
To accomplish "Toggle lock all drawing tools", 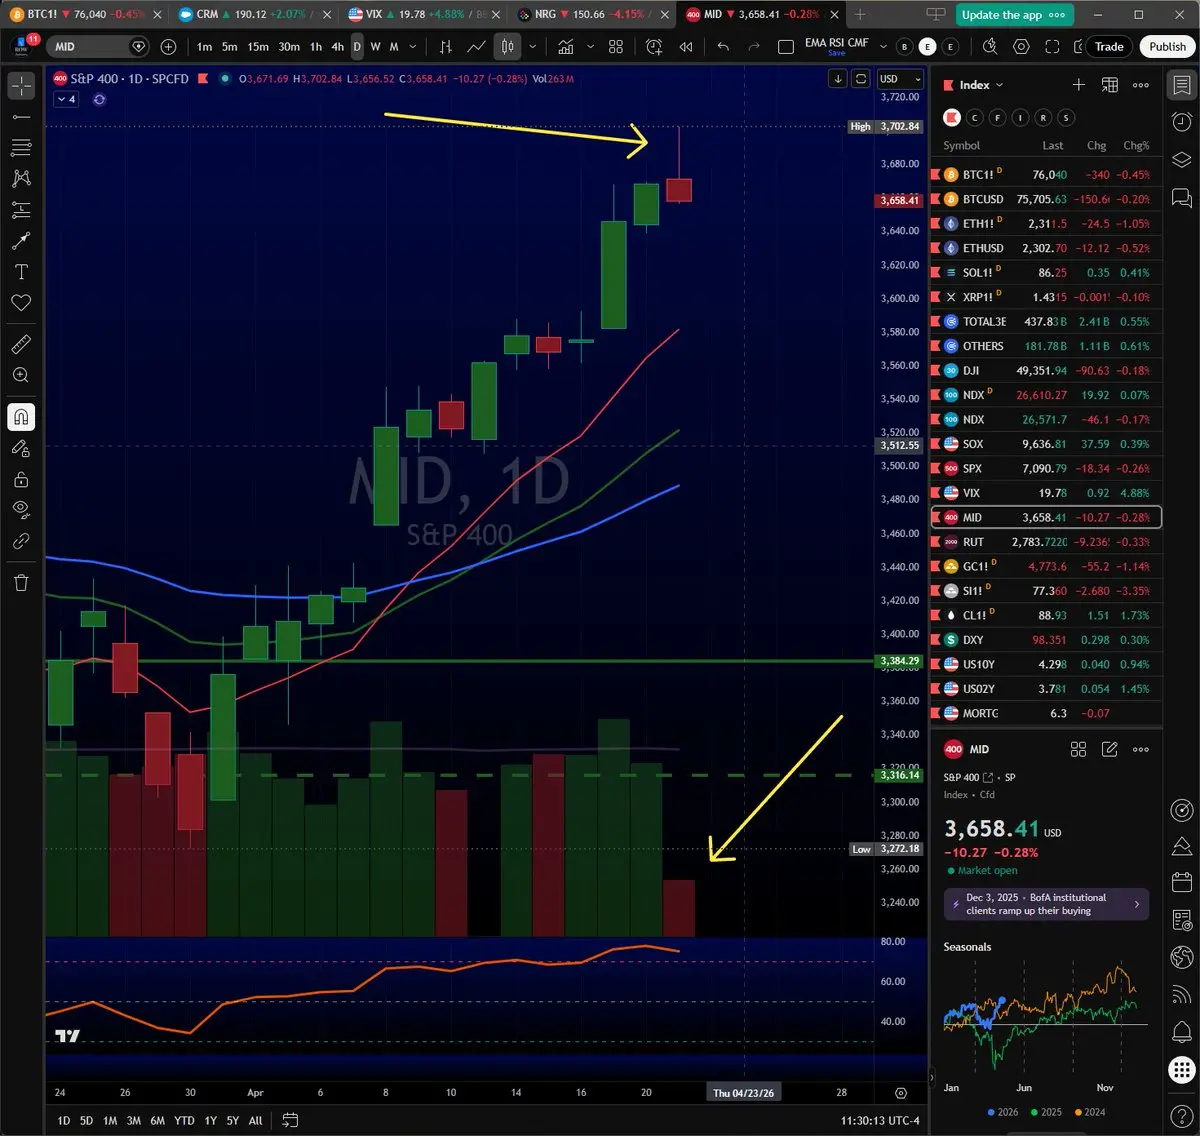I will [x=21, y=479].
